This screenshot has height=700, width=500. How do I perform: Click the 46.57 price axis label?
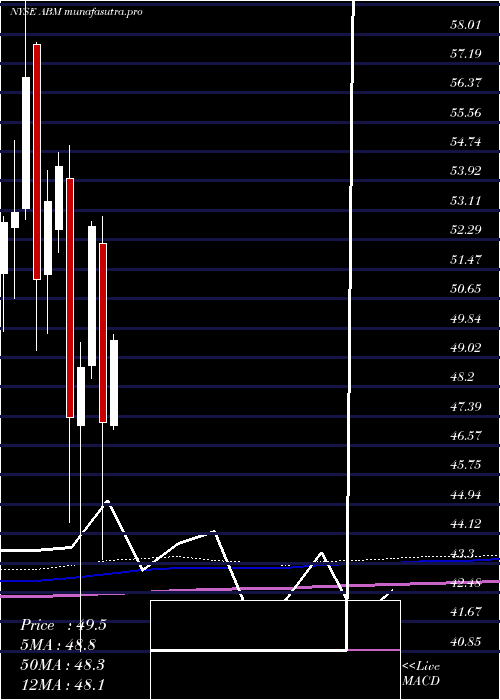point(465,436)
